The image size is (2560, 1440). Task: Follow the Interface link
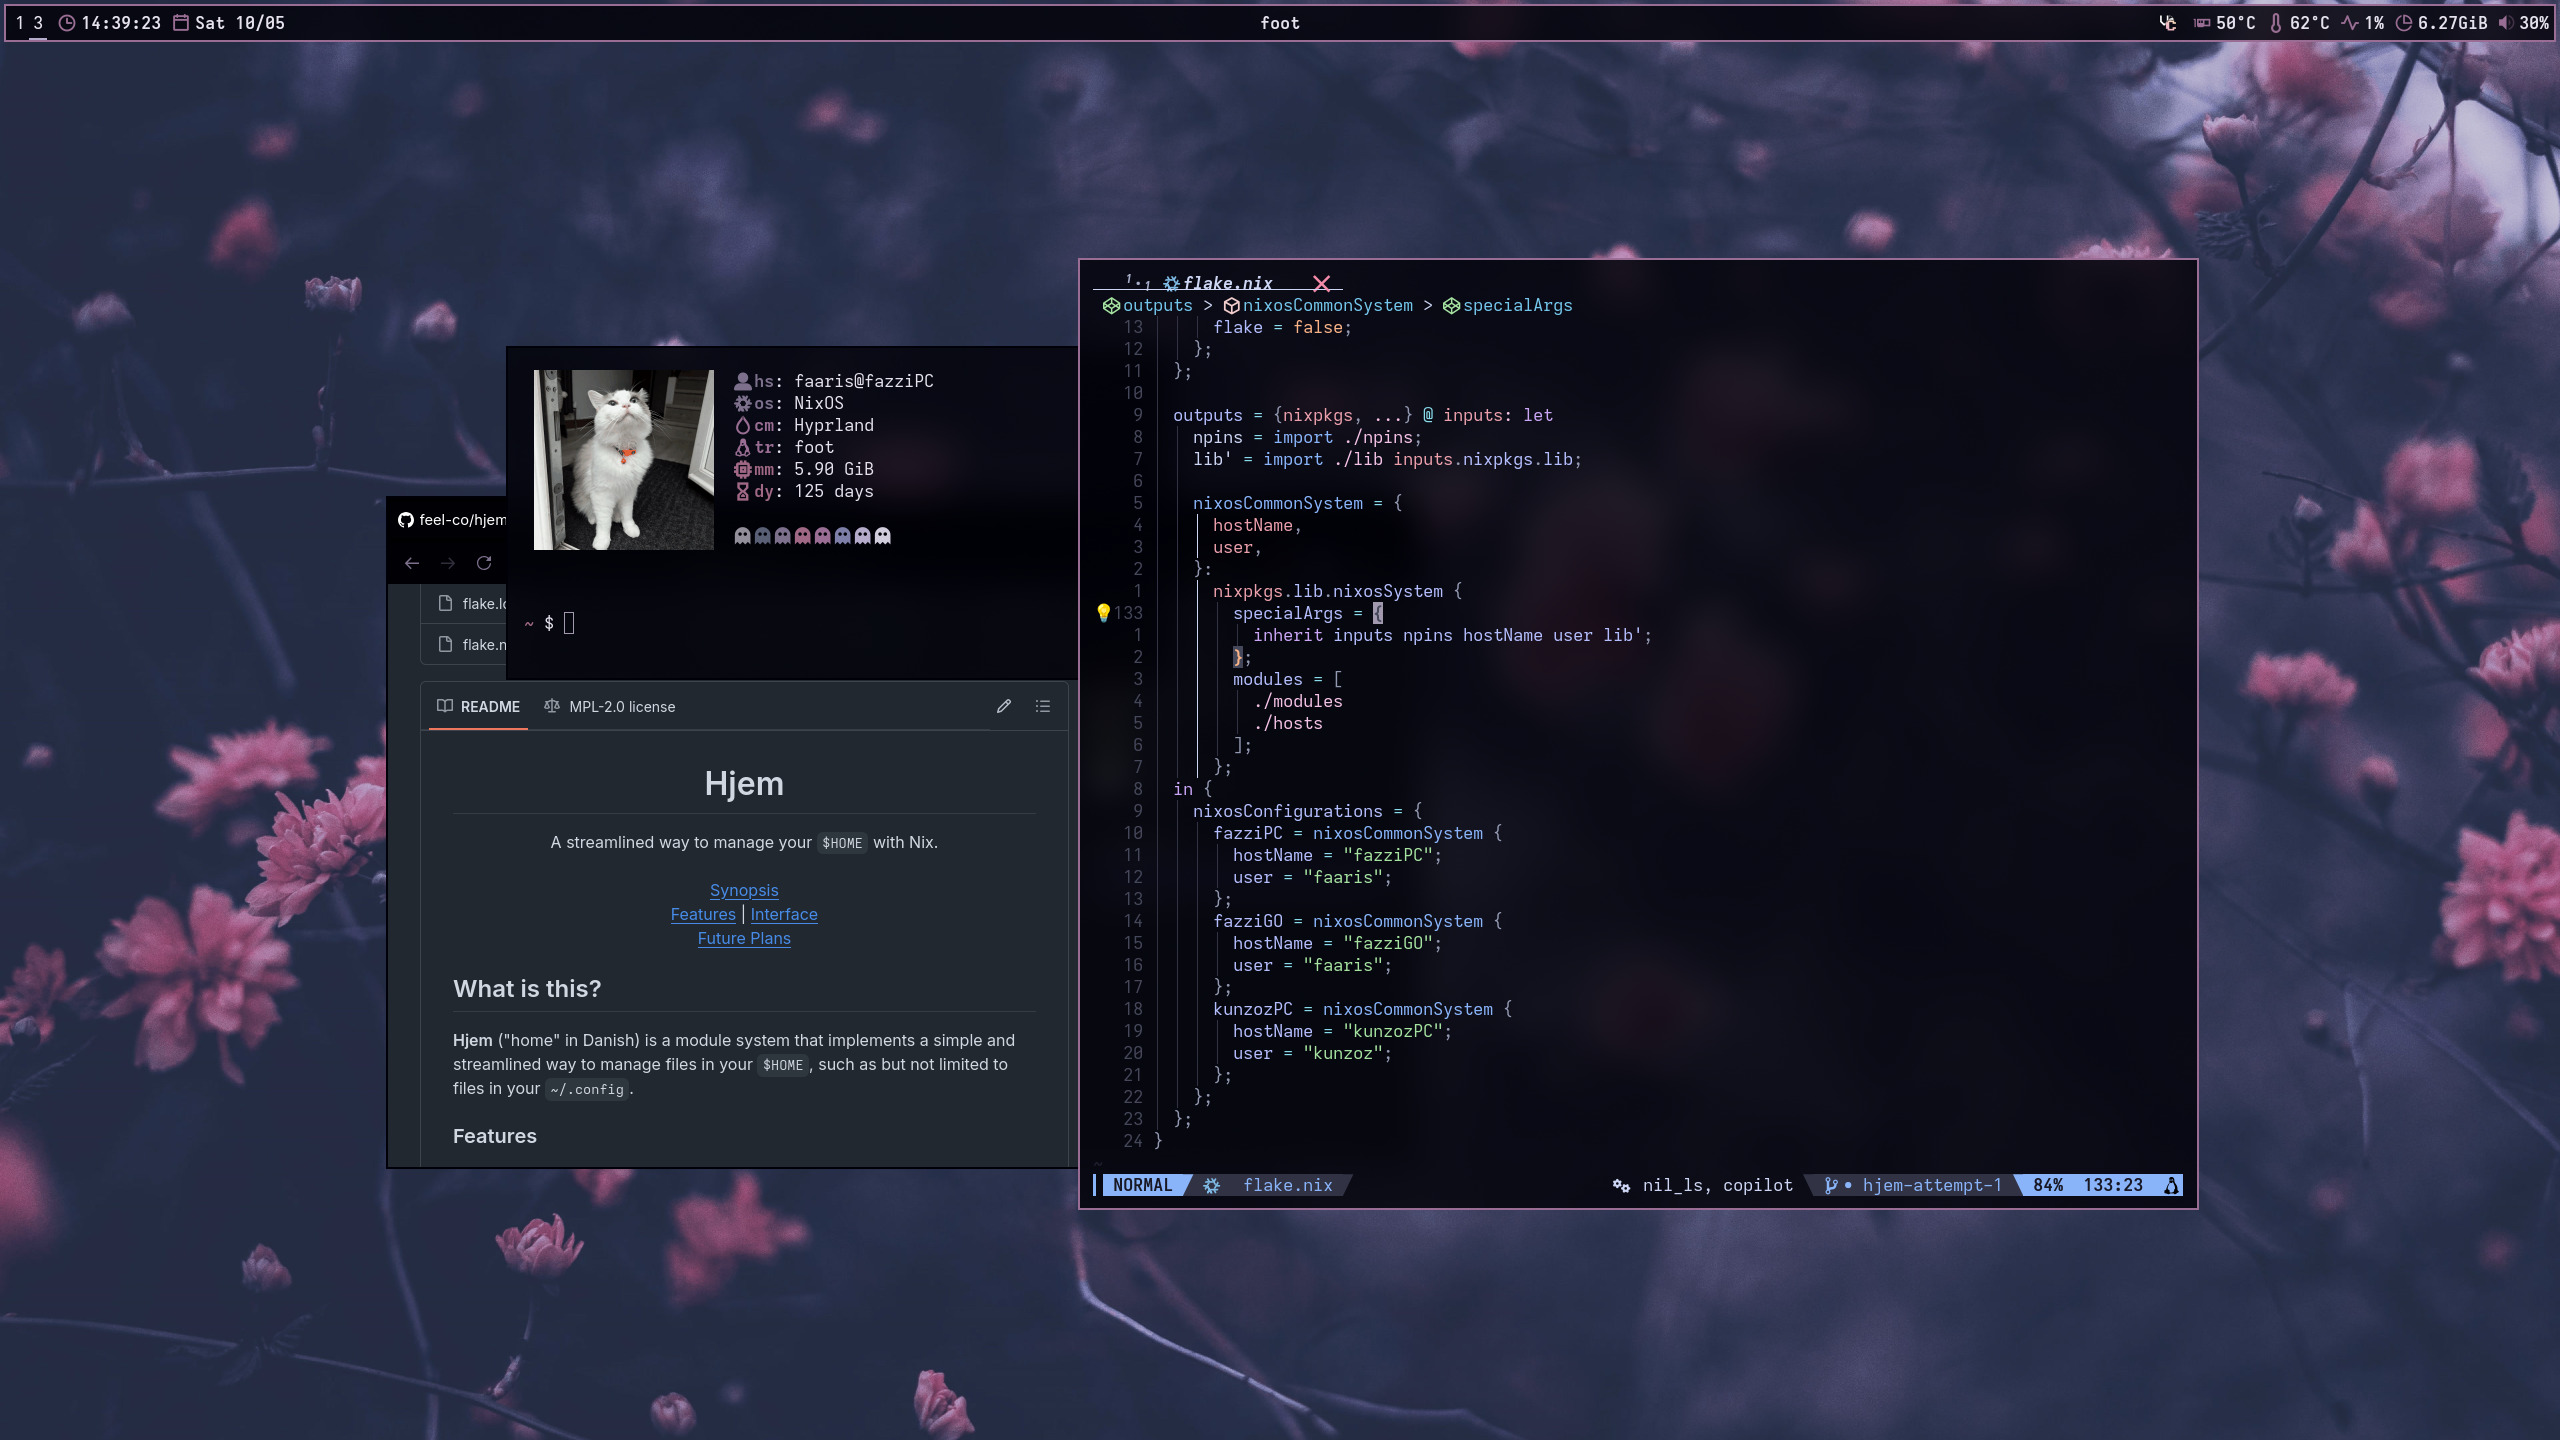783,914
